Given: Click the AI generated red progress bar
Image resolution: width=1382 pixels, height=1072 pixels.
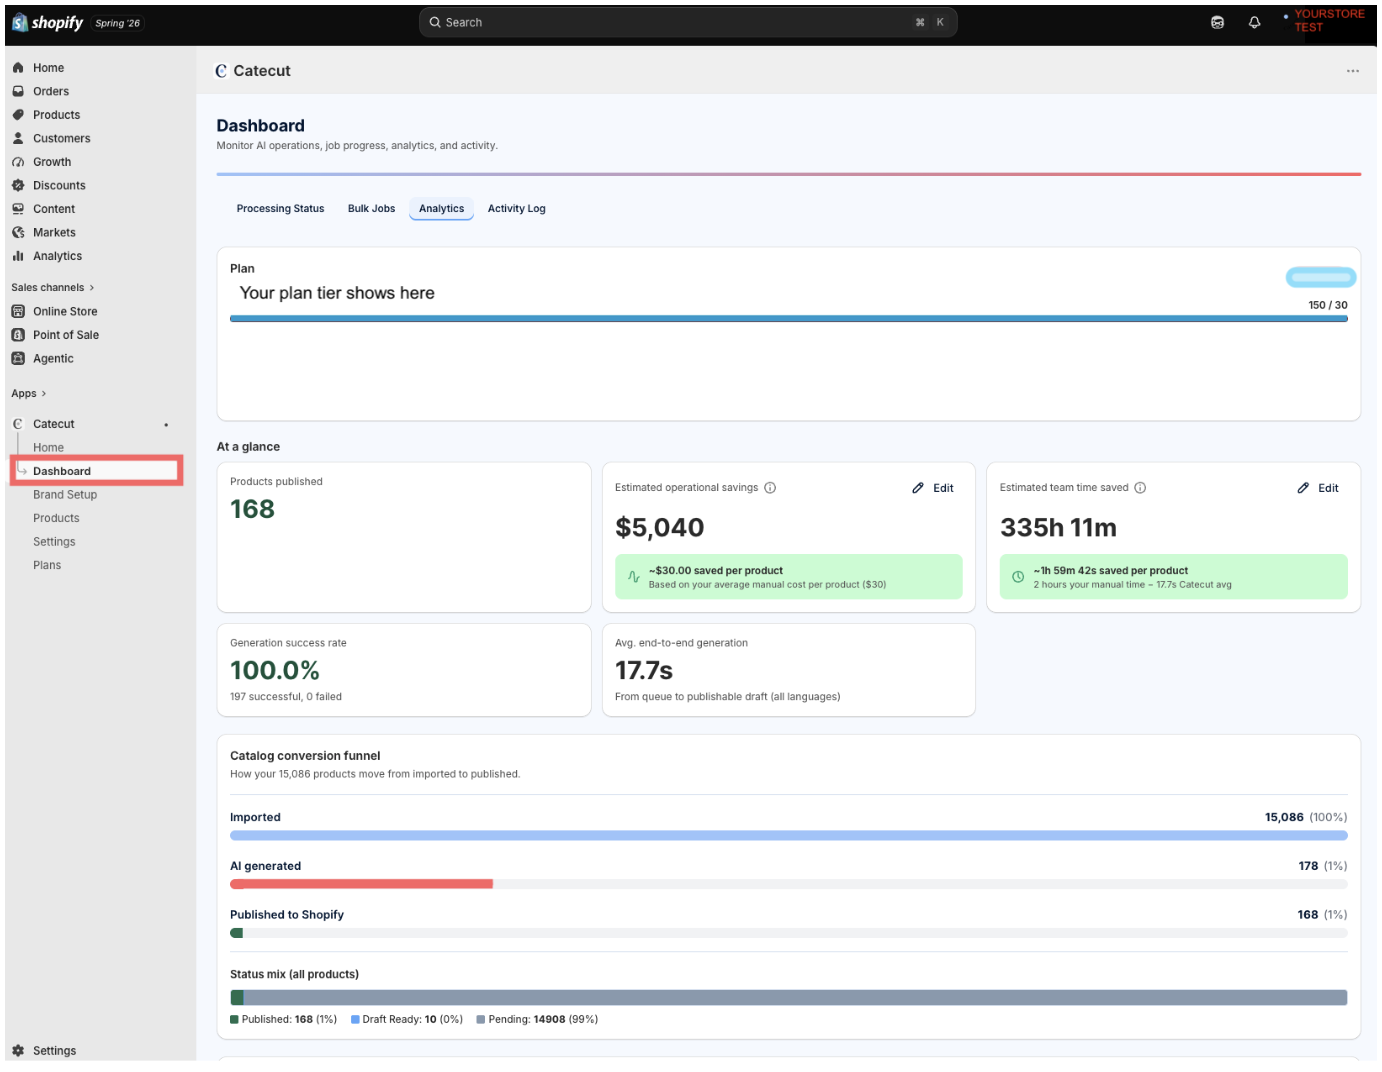Looking at the screenshot, I should pyautogui.click(x=361, y=884).
